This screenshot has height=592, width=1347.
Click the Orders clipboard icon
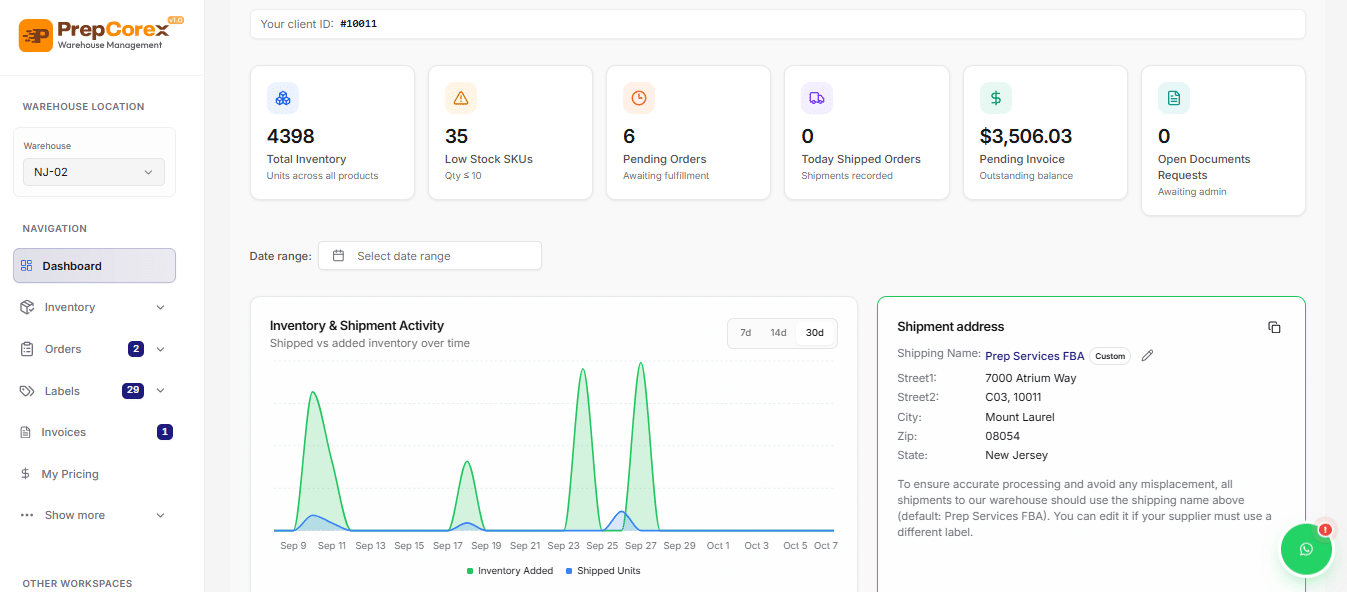pos(27,349)
